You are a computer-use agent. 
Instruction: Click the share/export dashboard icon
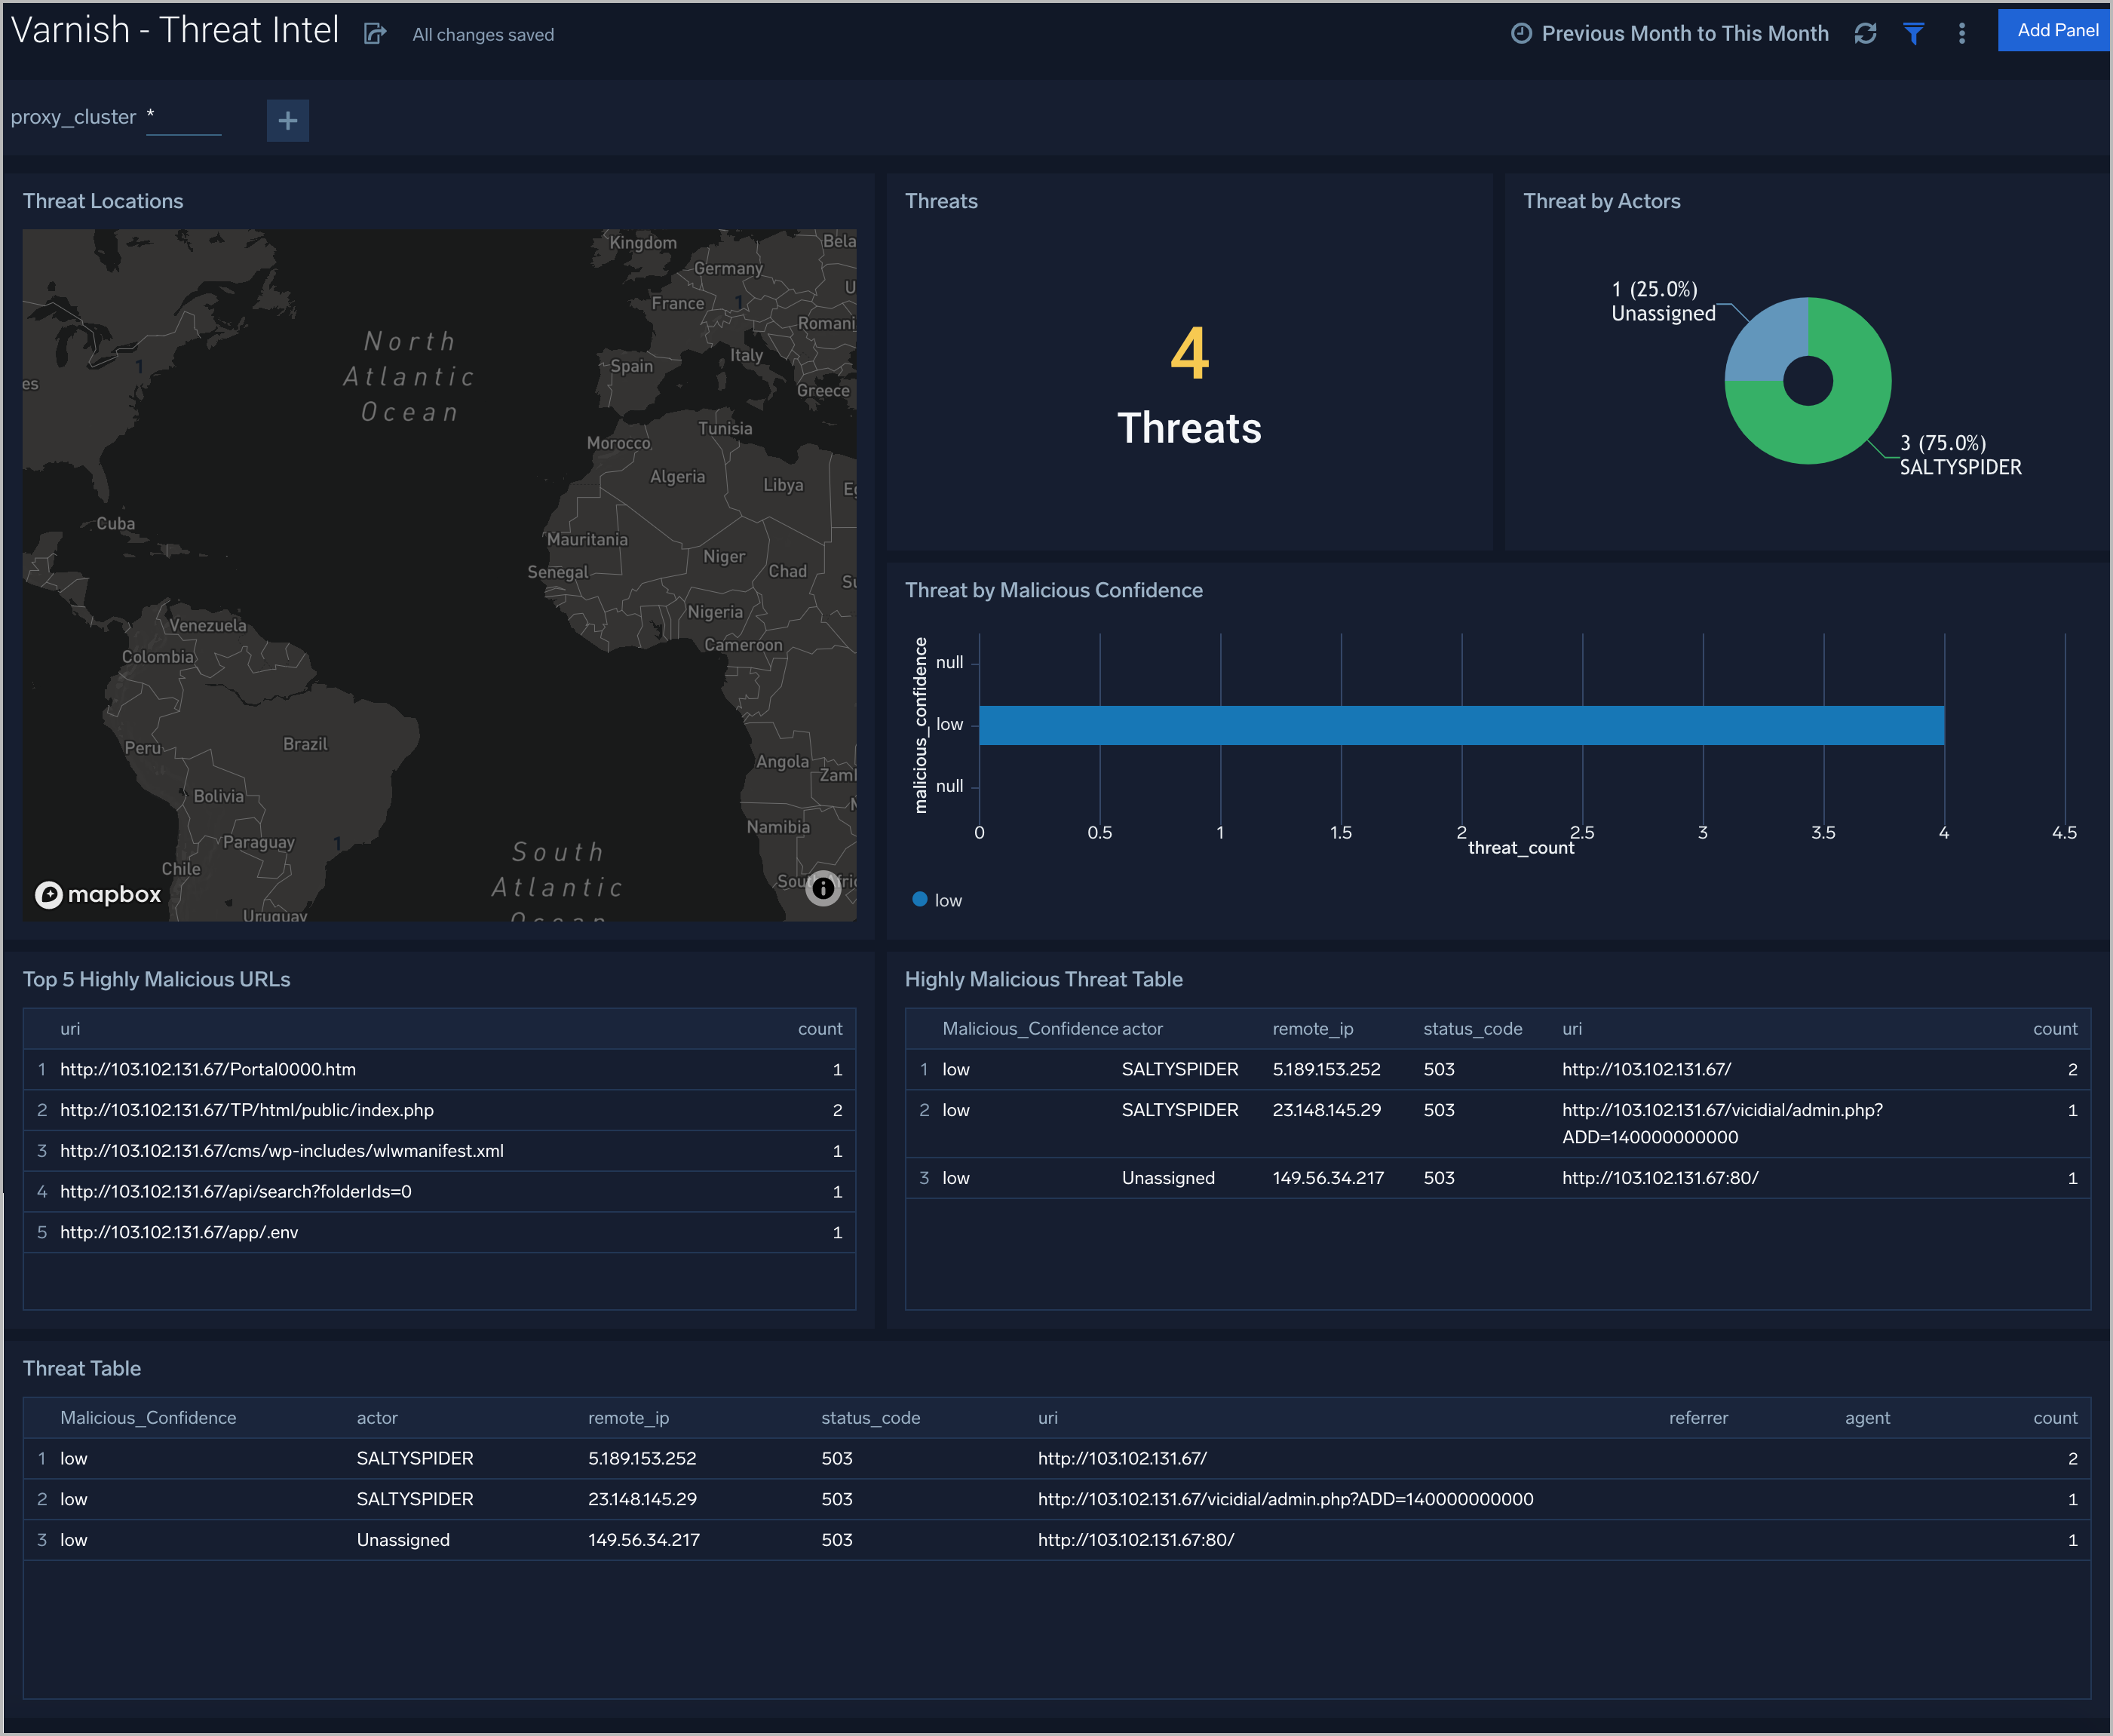(376, 33)
